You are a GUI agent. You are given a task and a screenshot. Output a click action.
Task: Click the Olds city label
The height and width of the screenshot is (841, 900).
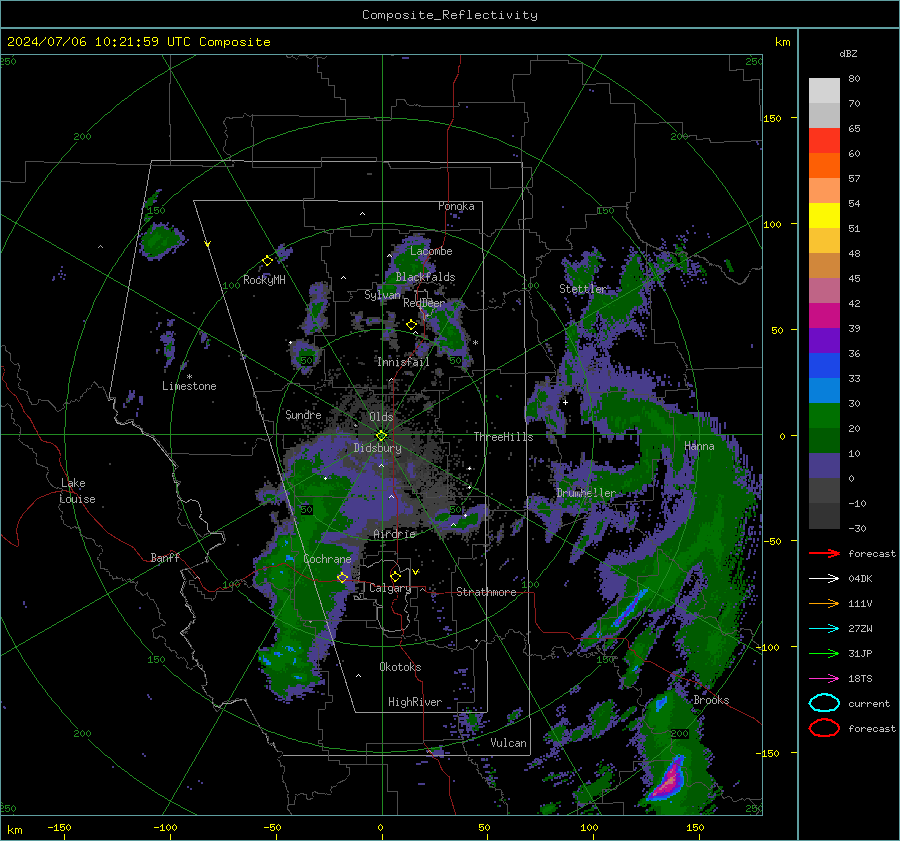pos(381,417)
